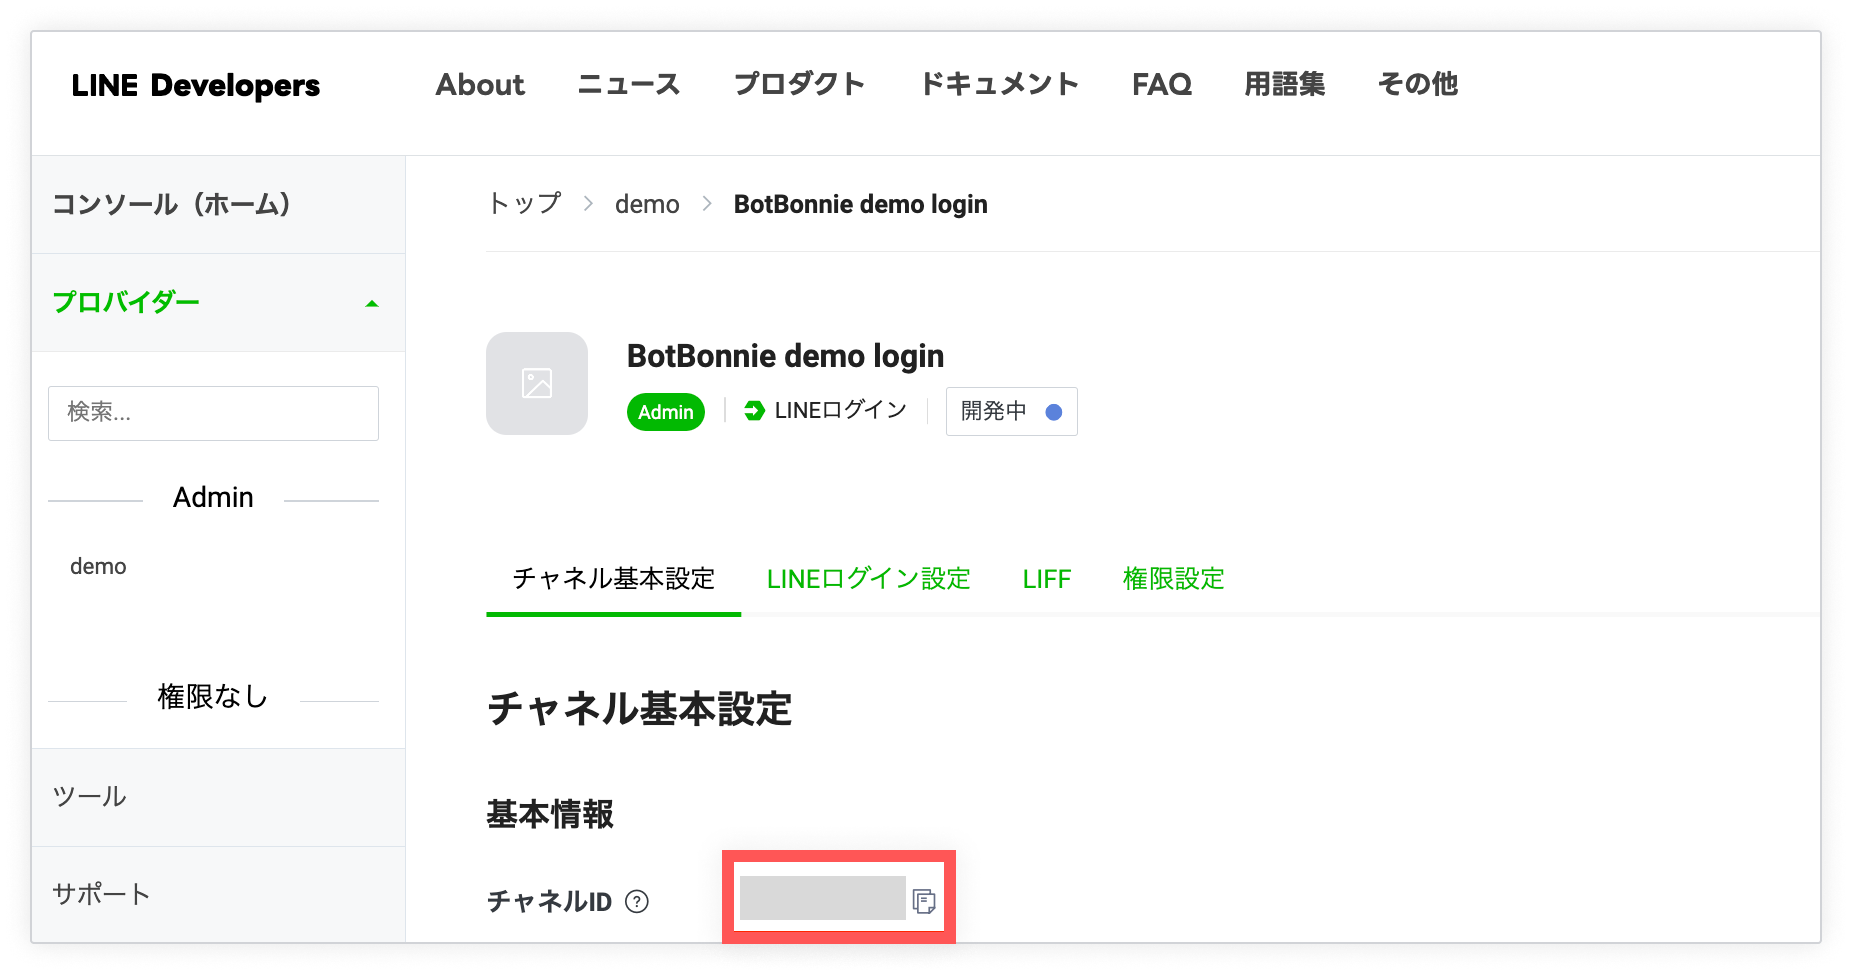Click the green Admin badge
The image size is (1852, 974).
pyautogui.click(x=666, y=412)
